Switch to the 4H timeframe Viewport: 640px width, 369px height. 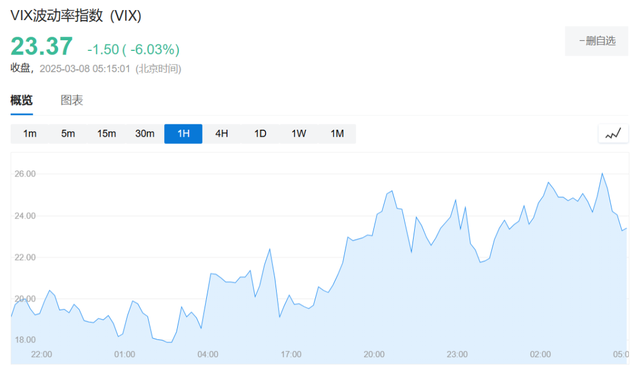tap(222, 133)
